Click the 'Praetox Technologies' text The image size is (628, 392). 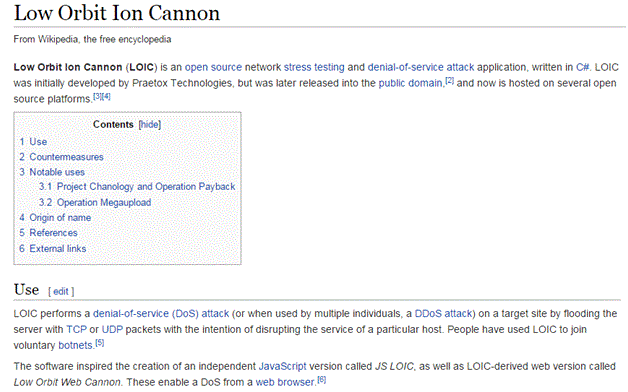point(182,83)
